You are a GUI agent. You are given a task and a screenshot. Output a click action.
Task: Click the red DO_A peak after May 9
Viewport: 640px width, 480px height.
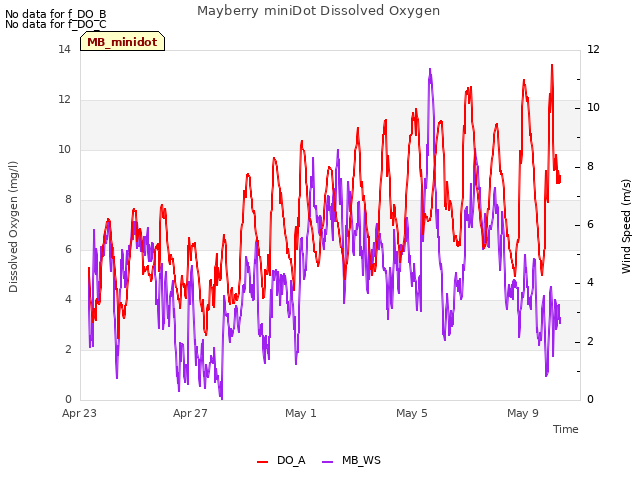(x=552, y=65)
